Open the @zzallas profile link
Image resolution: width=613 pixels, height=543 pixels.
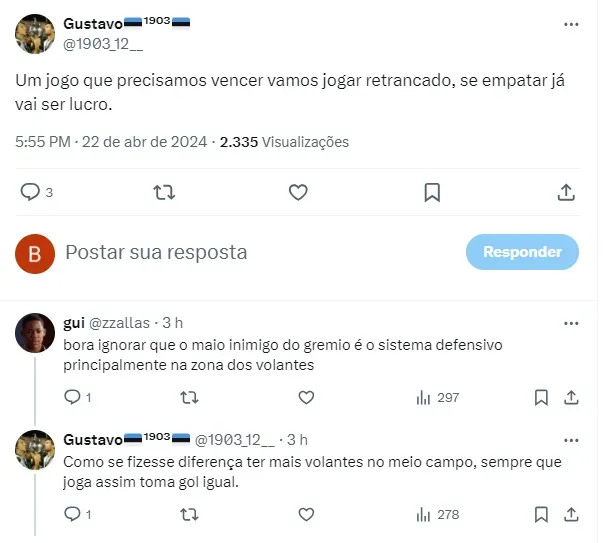[120, 323]
